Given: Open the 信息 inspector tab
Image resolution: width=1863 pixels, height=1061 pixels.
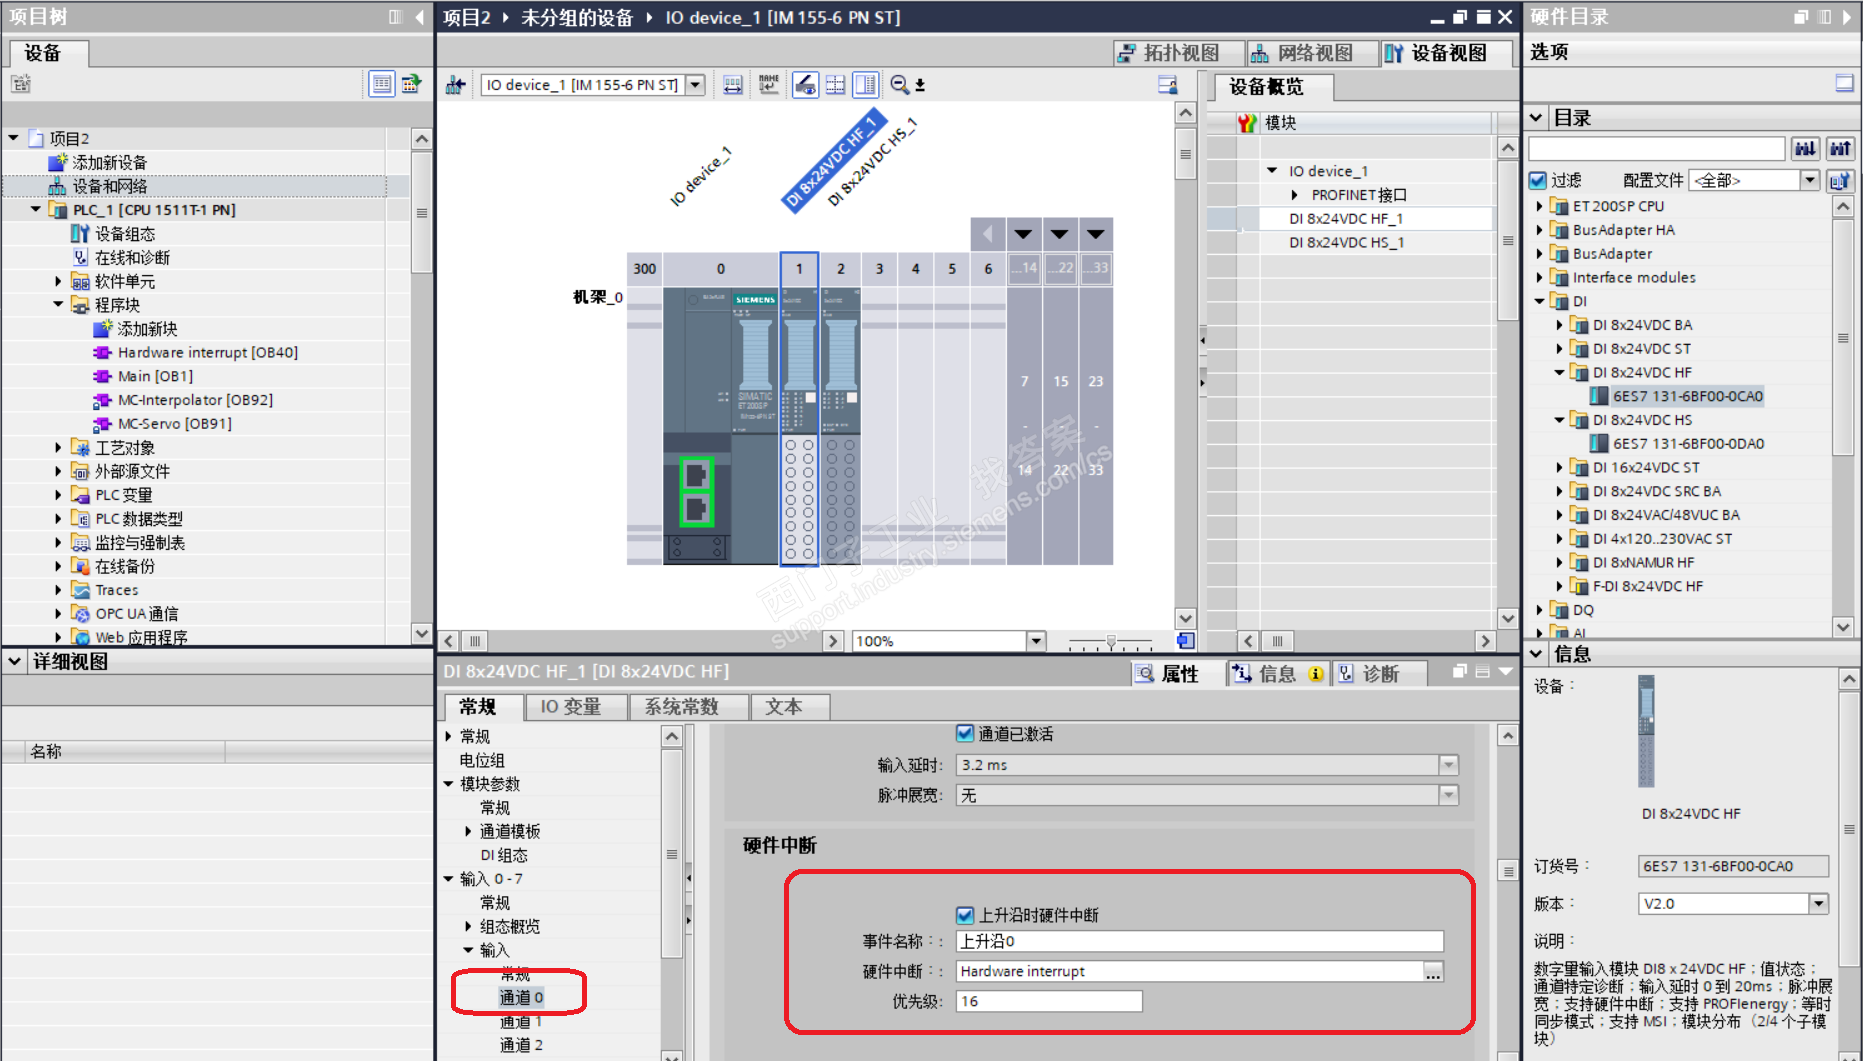Looking at the screenshot, I should 1278,674.
